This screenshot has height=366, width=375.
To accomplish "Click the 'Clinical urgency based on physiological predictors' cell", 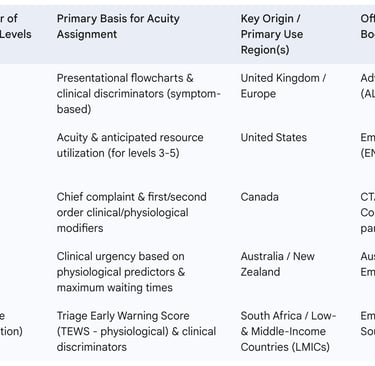I will coord(121,272).
